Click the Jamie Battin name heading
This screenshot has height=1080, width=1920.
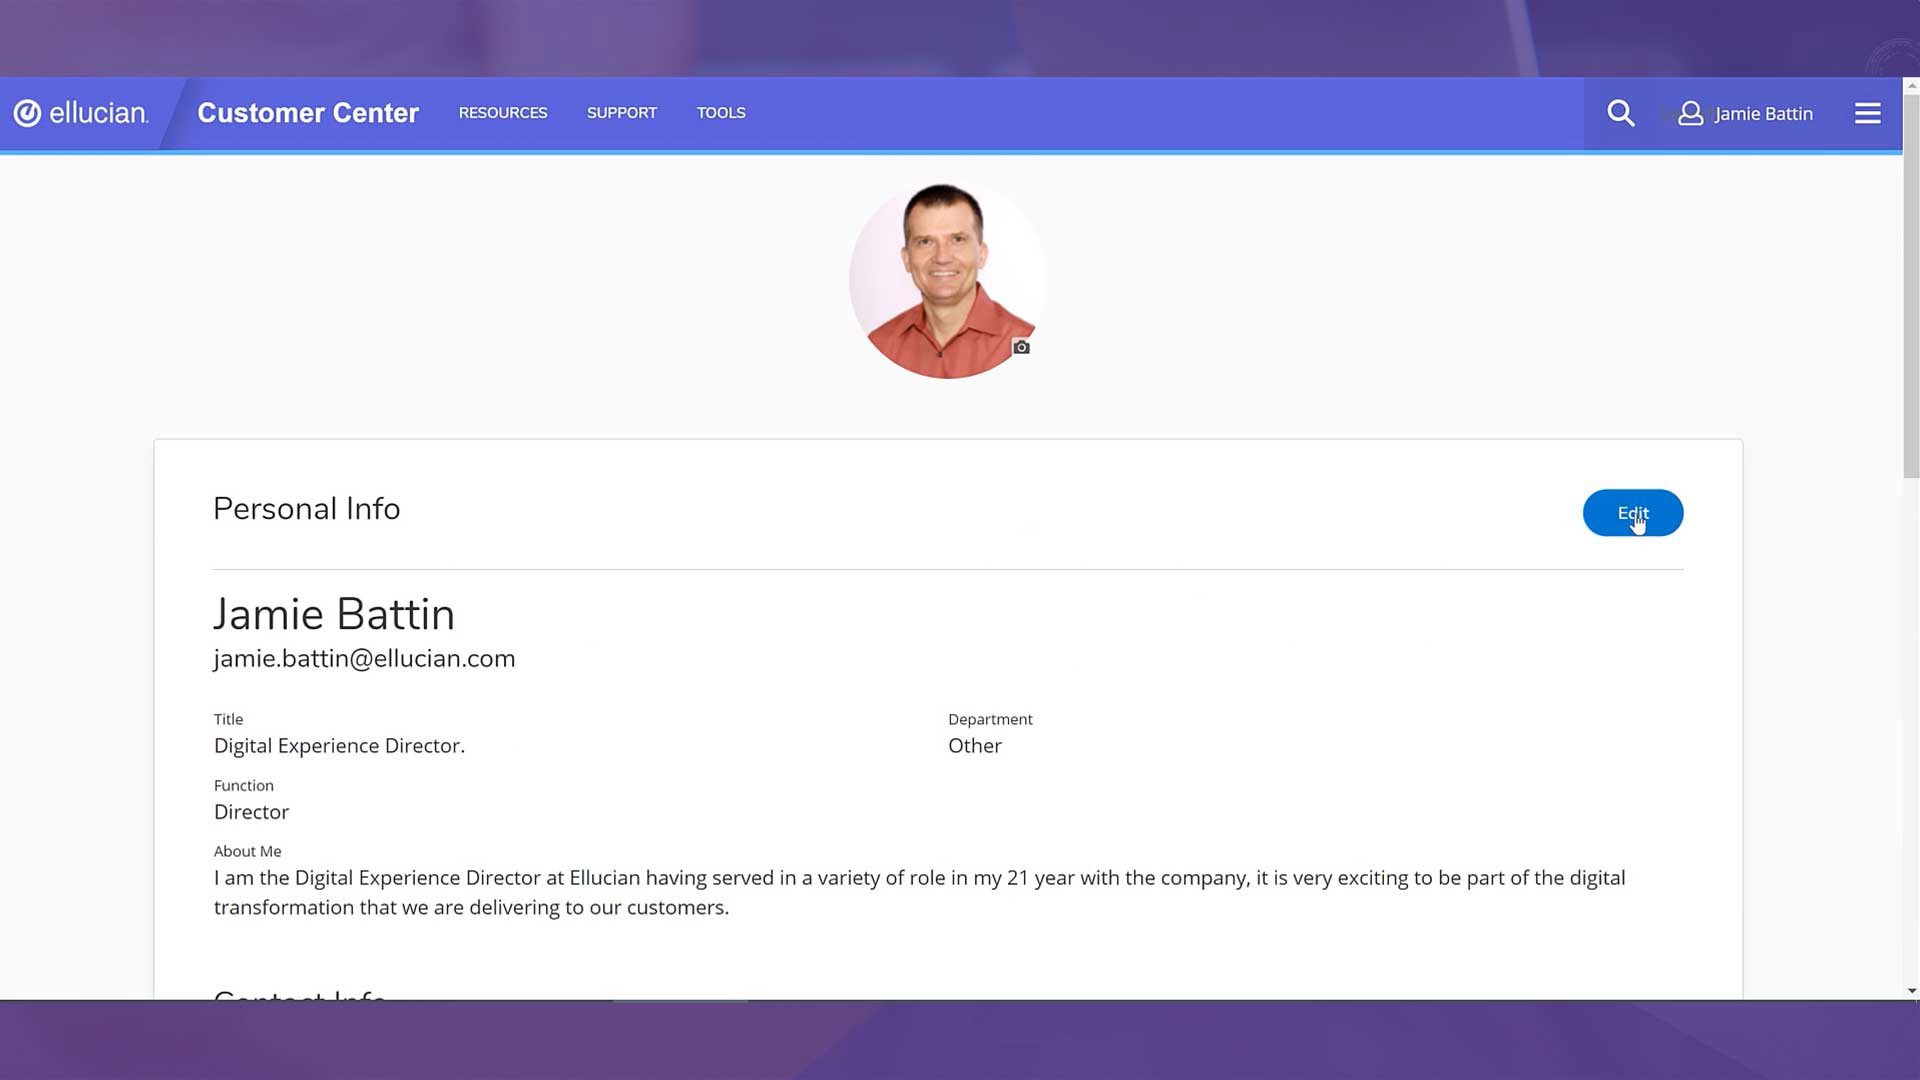pos(334,614)
